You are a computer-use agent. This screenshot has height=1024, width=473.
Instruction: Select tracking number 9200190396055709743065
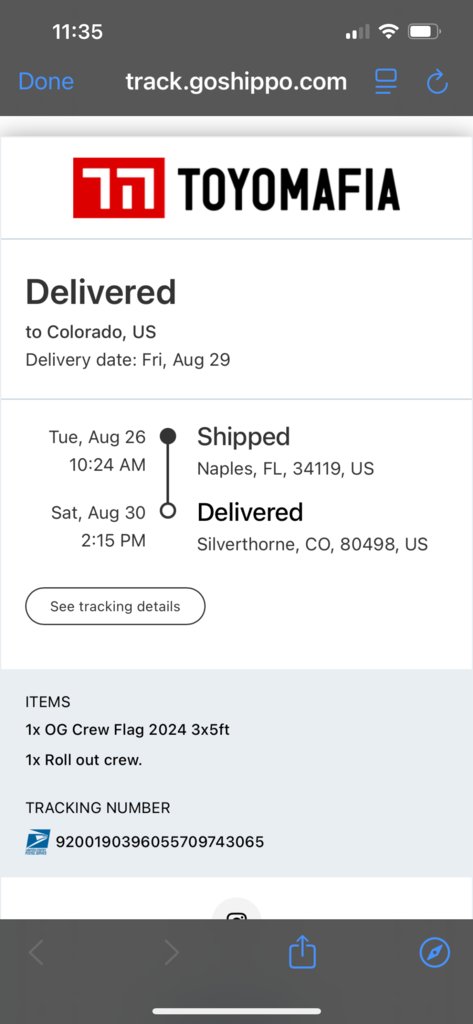click(x=160, y=842)
